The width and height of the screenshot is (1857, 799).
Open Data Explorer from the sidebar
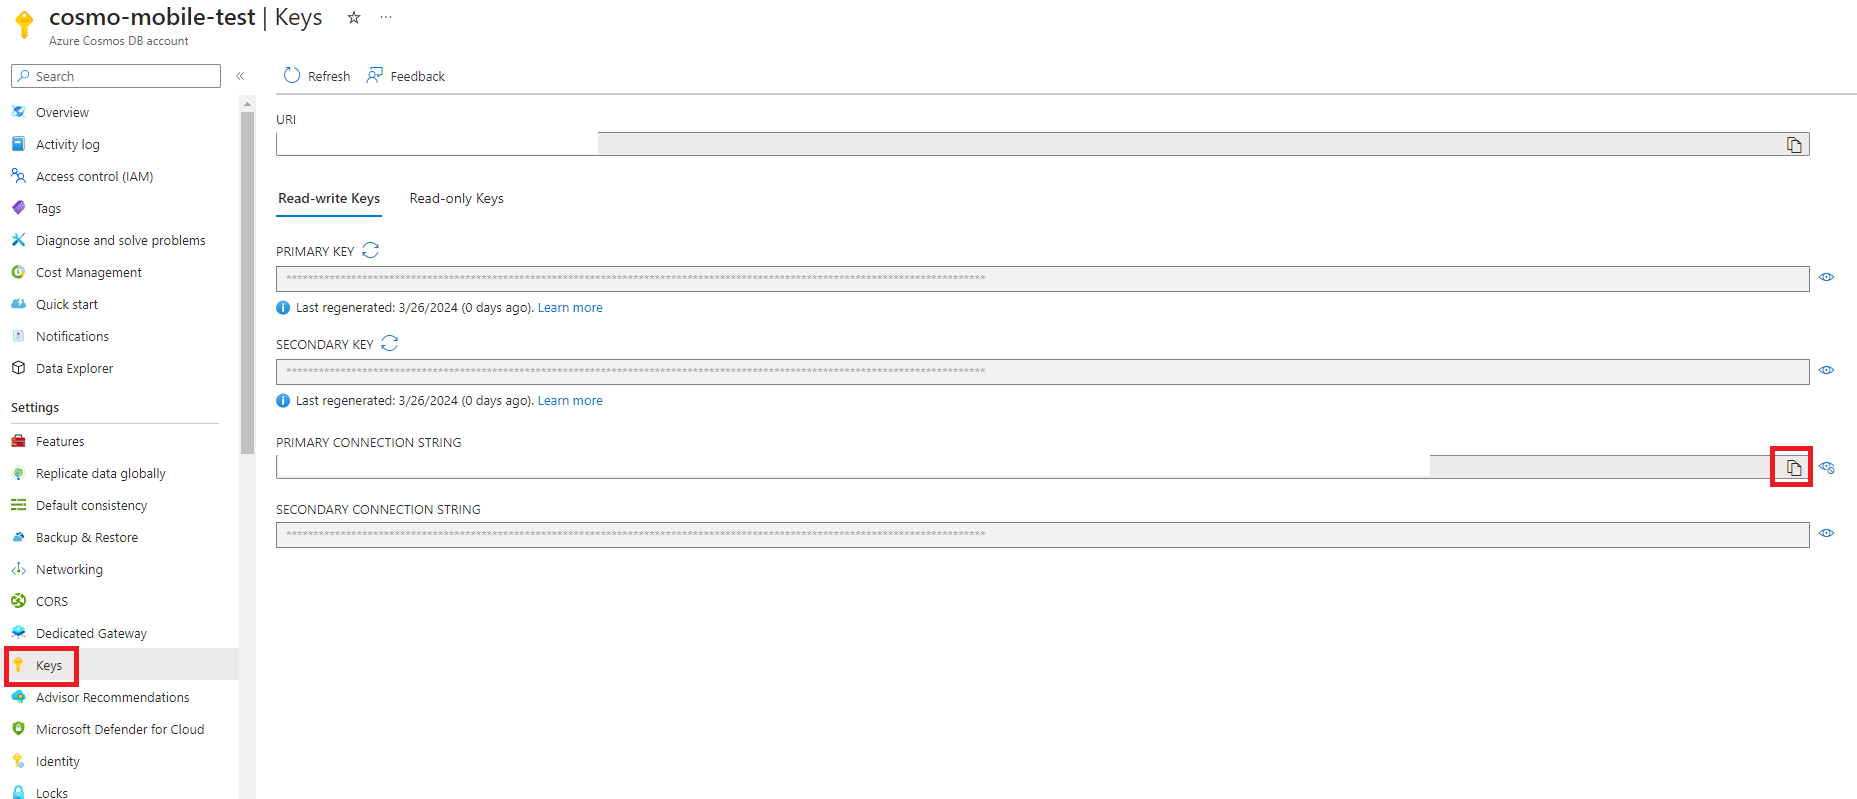74,368
